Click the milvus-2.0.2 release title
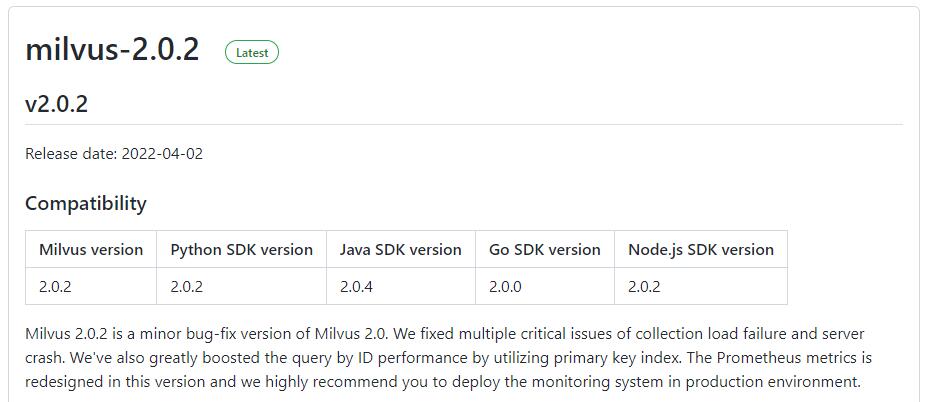 [x=112, y=50]
